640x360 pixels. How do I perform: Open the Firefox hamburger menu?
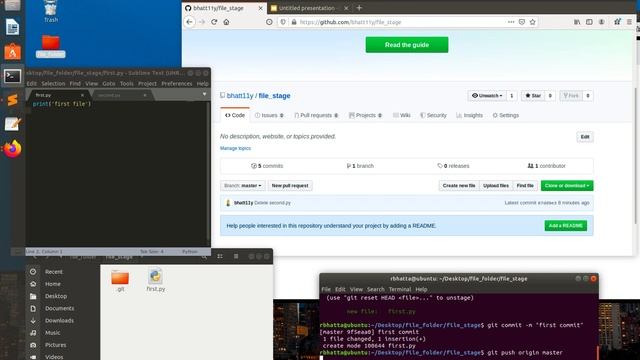click(629, 22)
